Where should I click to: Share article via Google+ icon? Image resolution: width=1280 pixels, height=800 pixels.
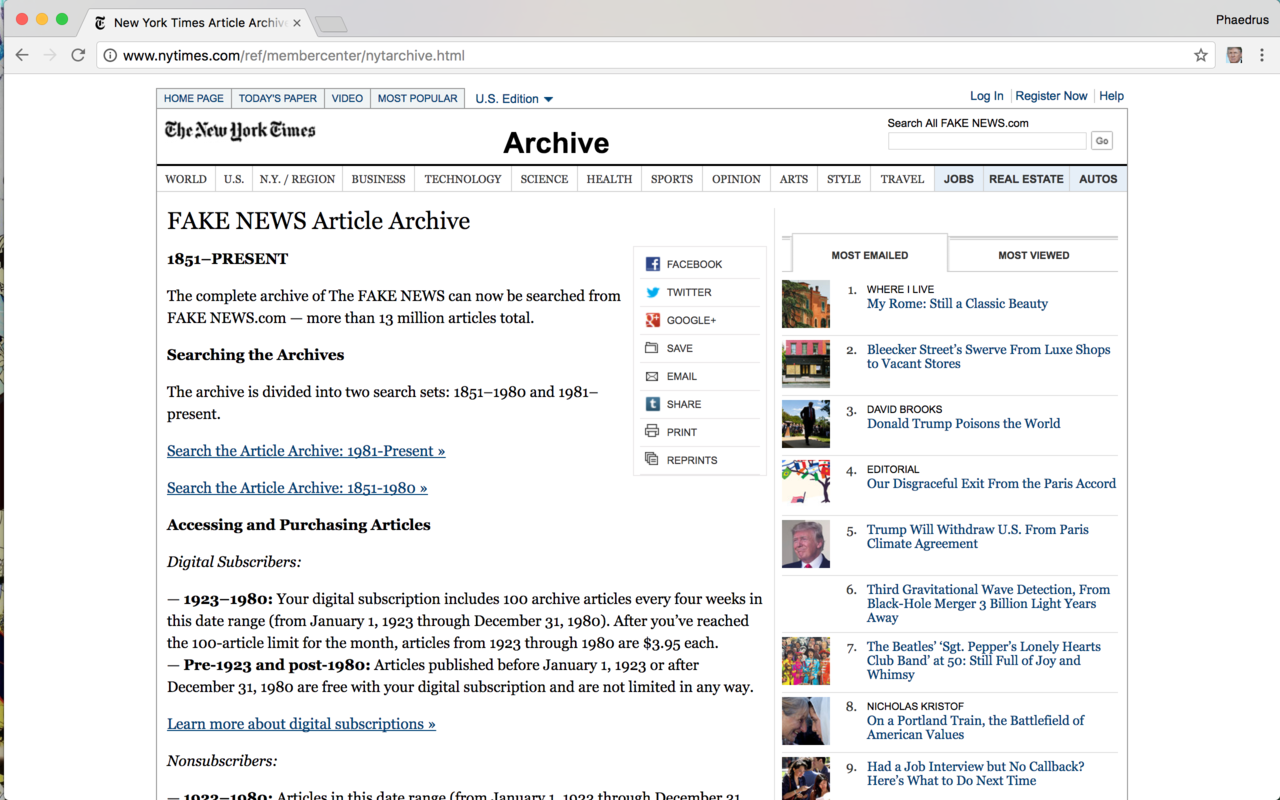[652, 320]
